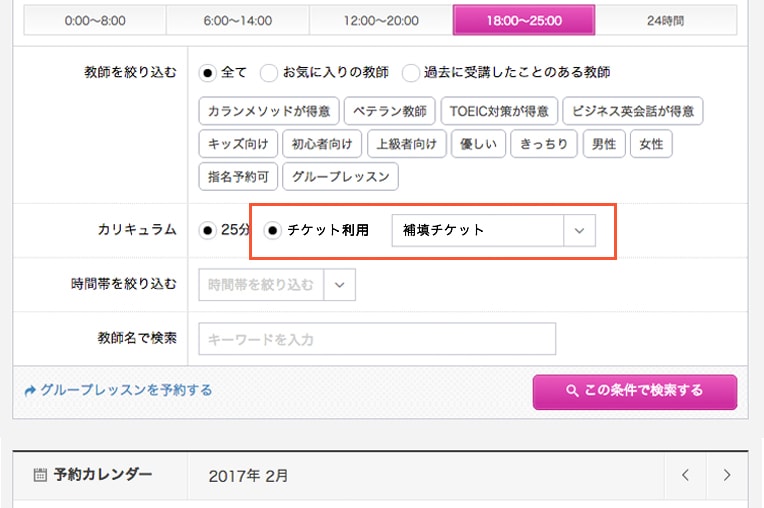764x508 pixels.
Task: Click the next month arrow icon
Action: [x=727, y=476]
